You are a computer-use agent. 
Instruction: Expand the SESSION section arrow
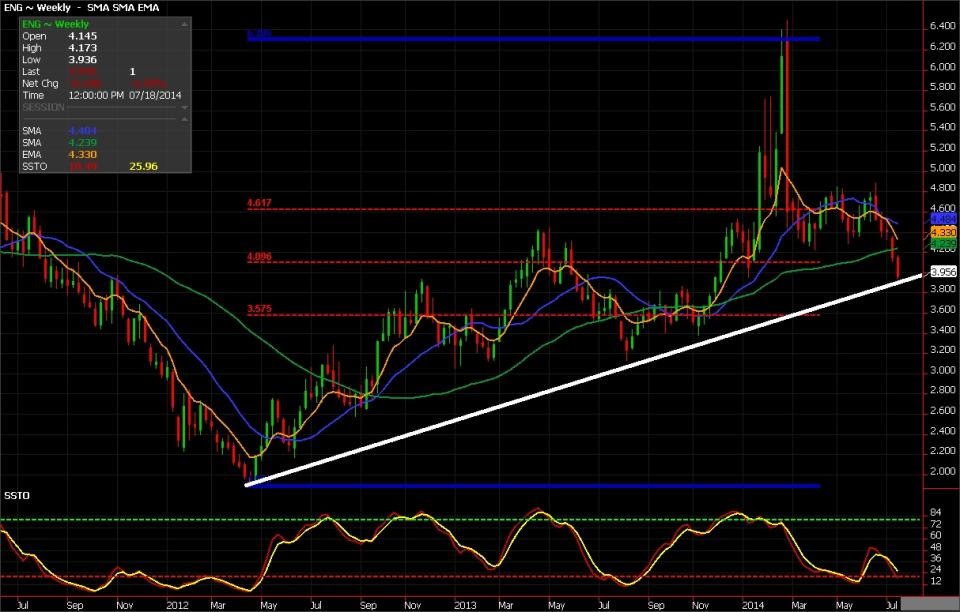[x=184, y=108]
